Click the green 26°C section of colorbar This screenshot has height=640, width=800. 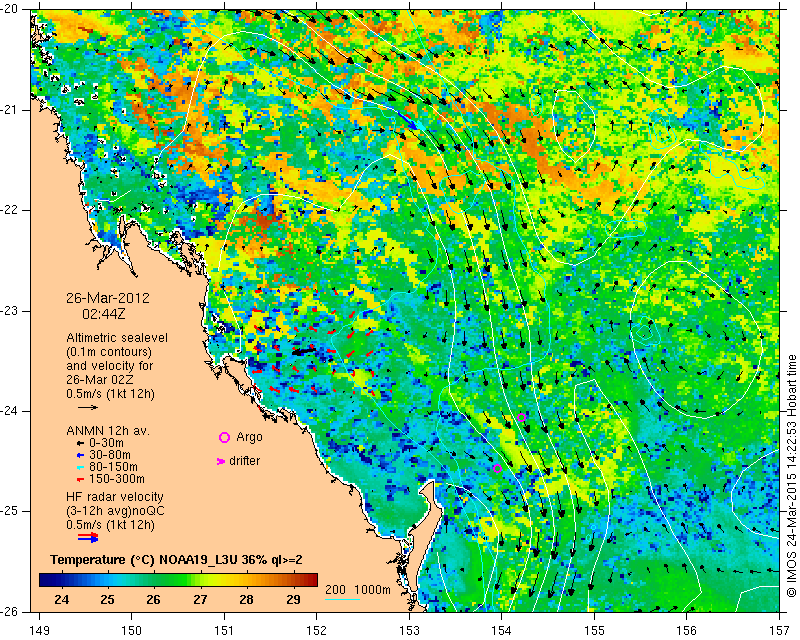154,580
